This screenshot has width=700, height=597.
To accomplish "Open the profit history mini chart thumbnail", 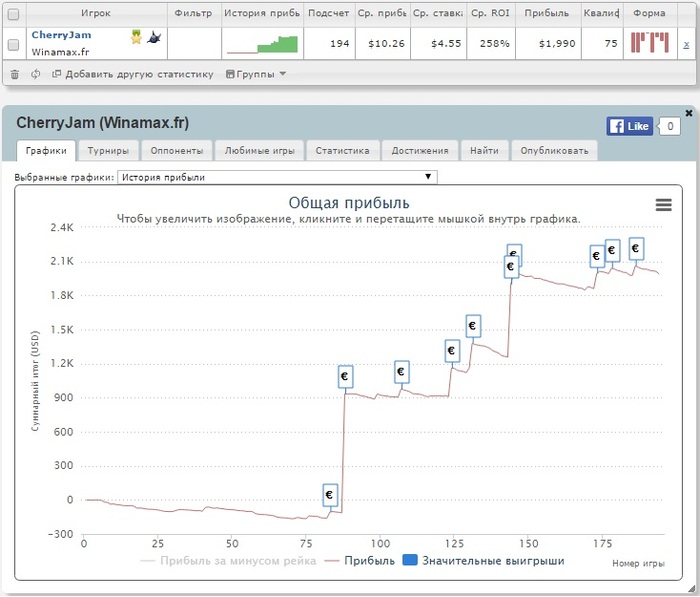I will 262,44.
